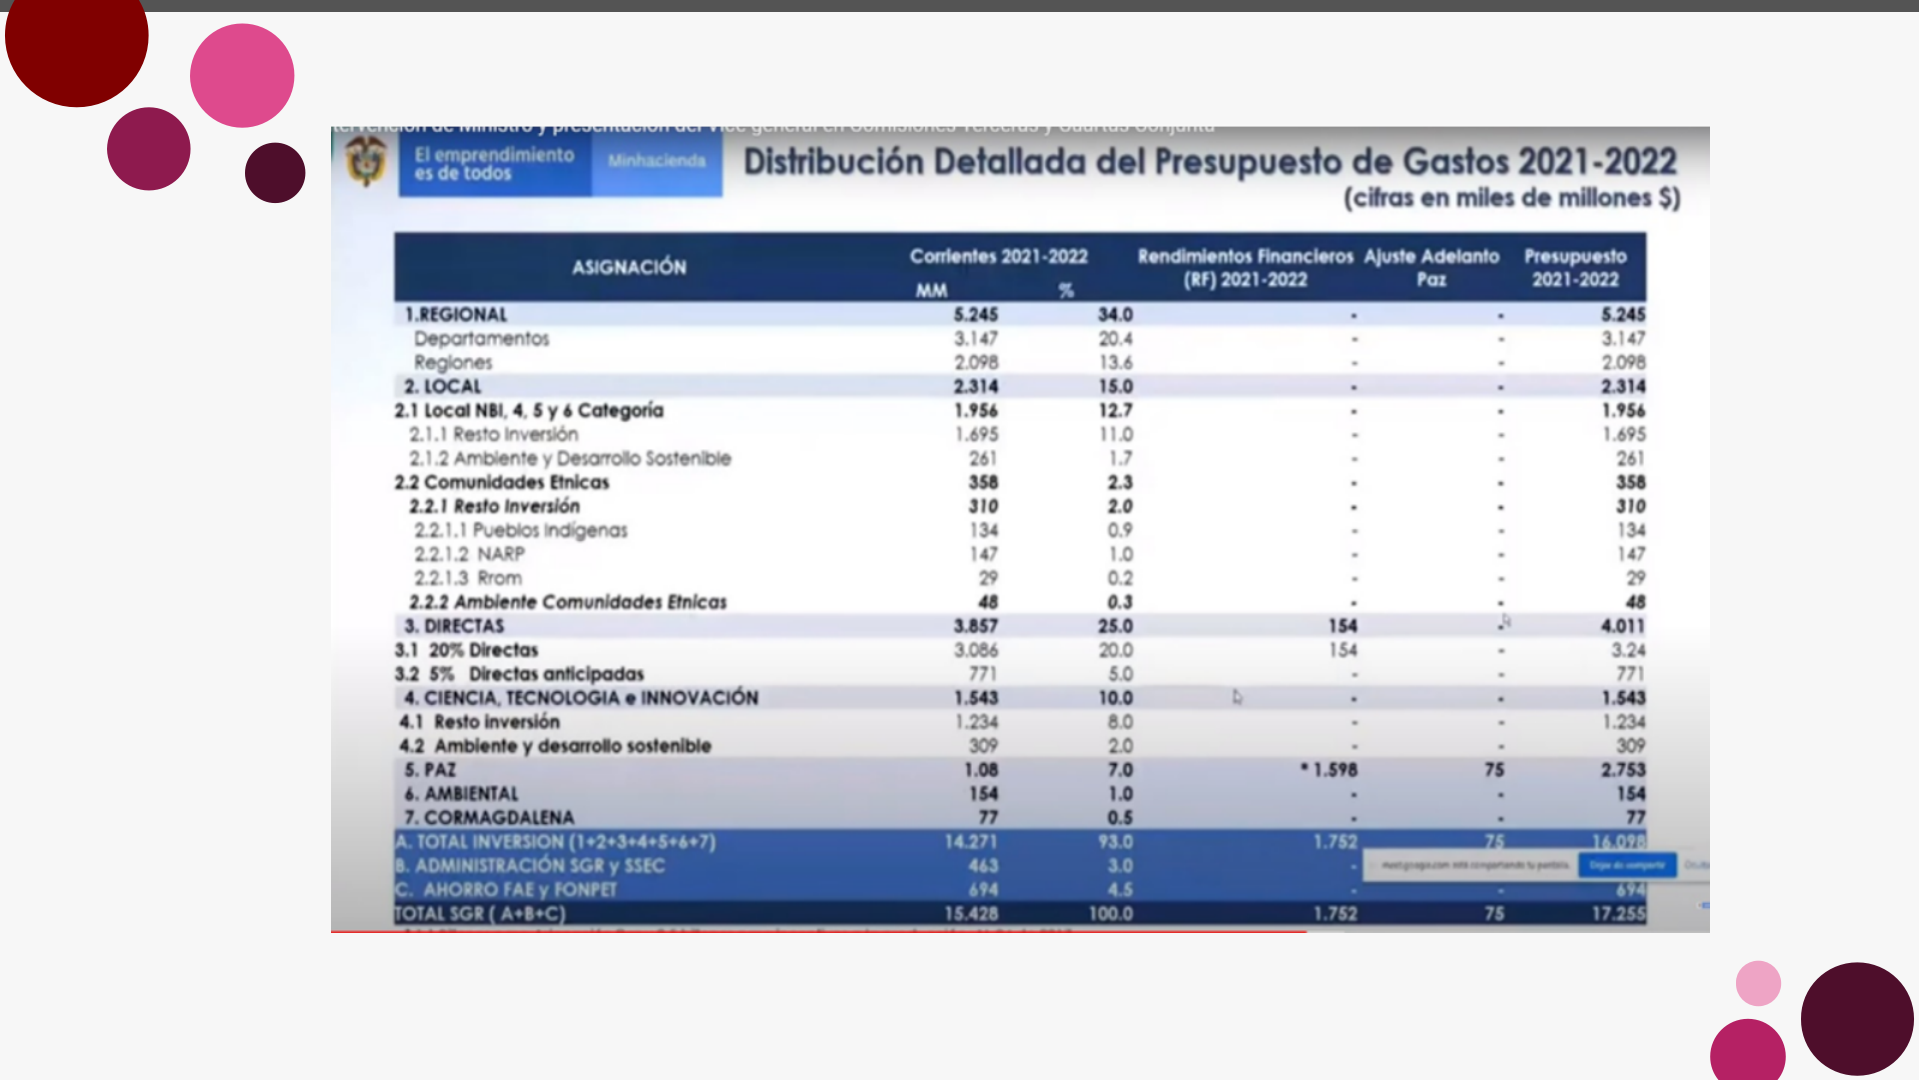
Task: Click the '17.255' total presupuesto value
Action: pyautogui.click(x=1618, y=914)
